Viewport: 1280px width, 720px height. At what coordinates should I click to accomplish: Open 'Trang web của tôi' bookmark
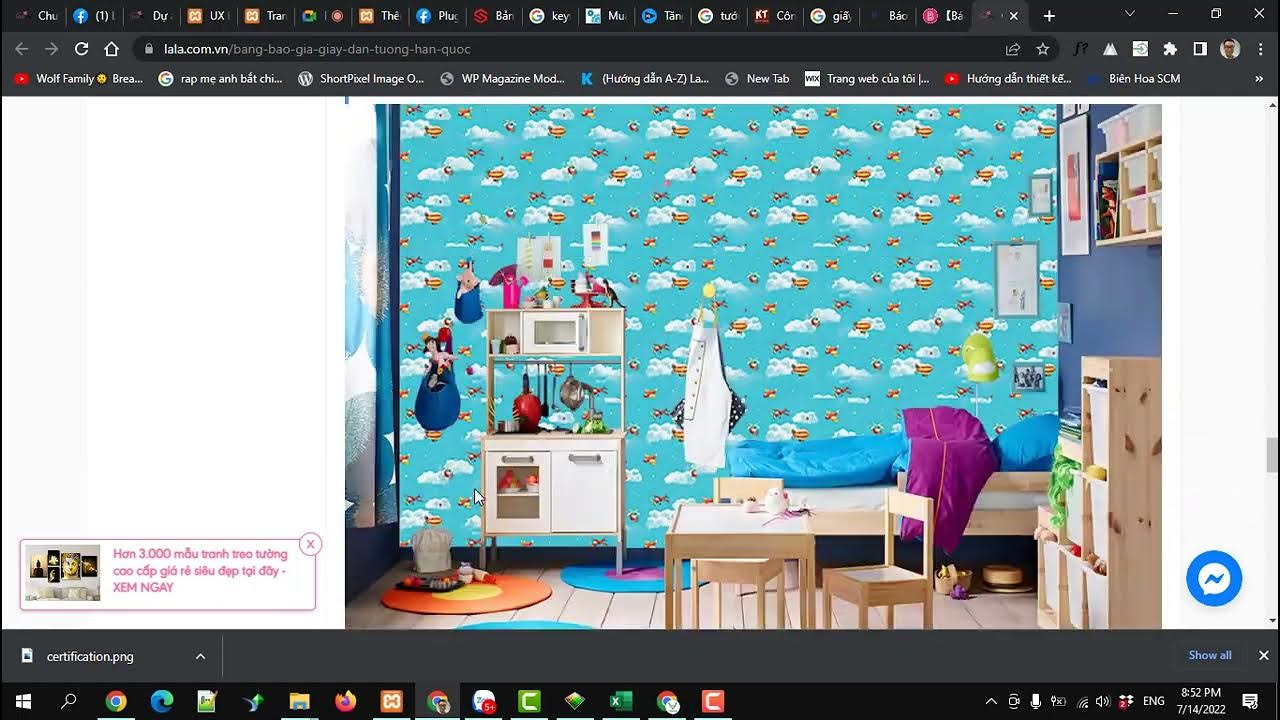click(867, 78)
